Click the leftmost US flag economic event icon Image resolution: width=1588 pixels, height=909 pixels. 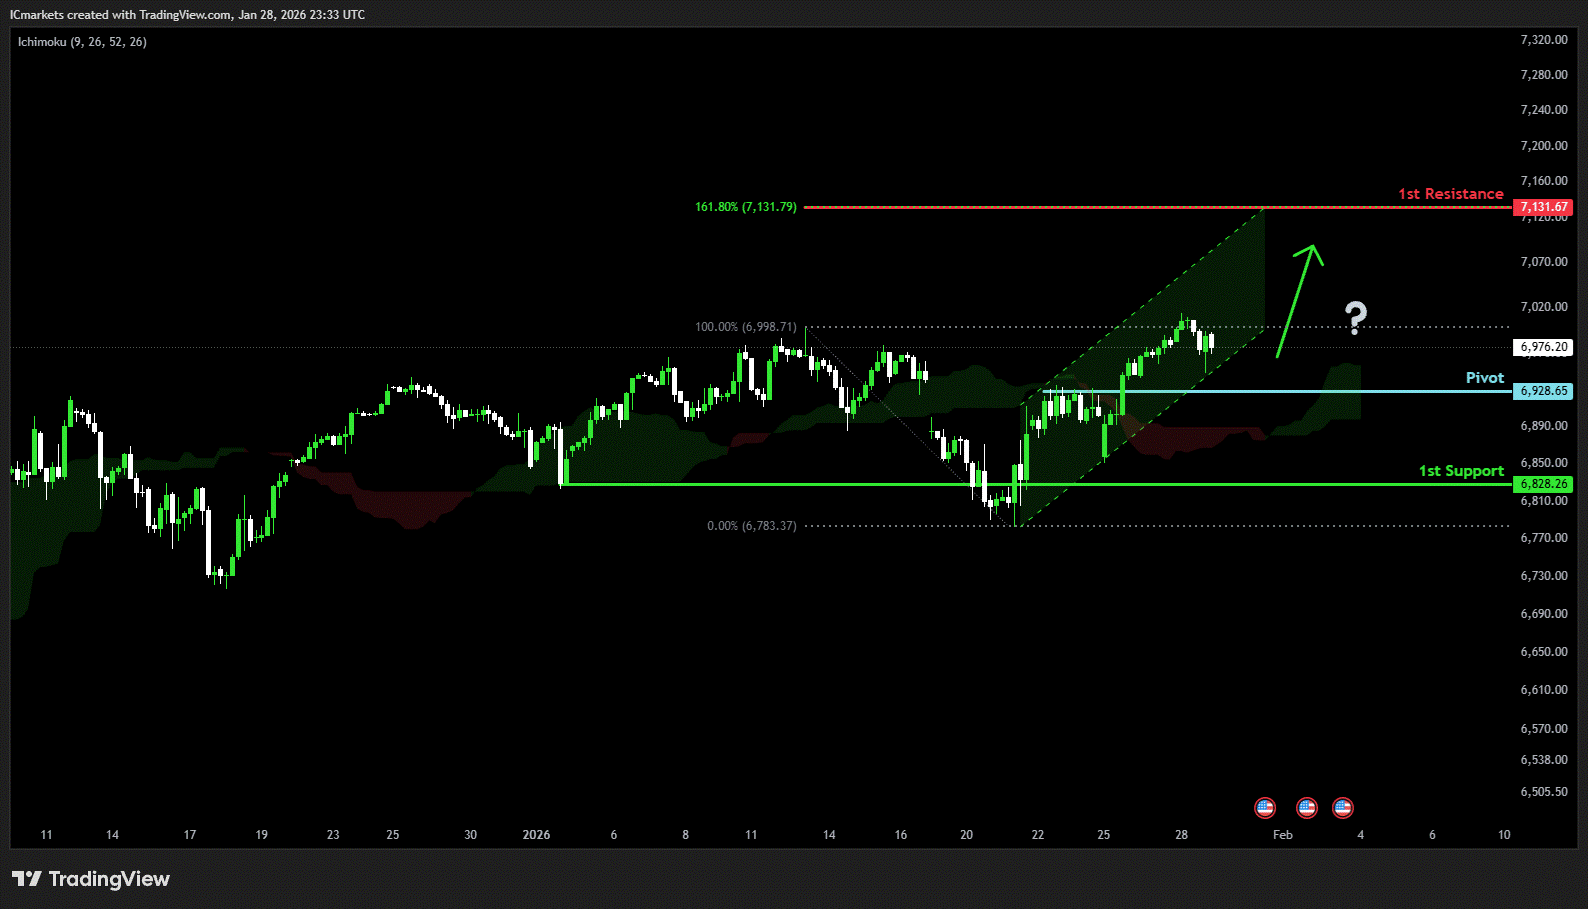point(1265,807)
